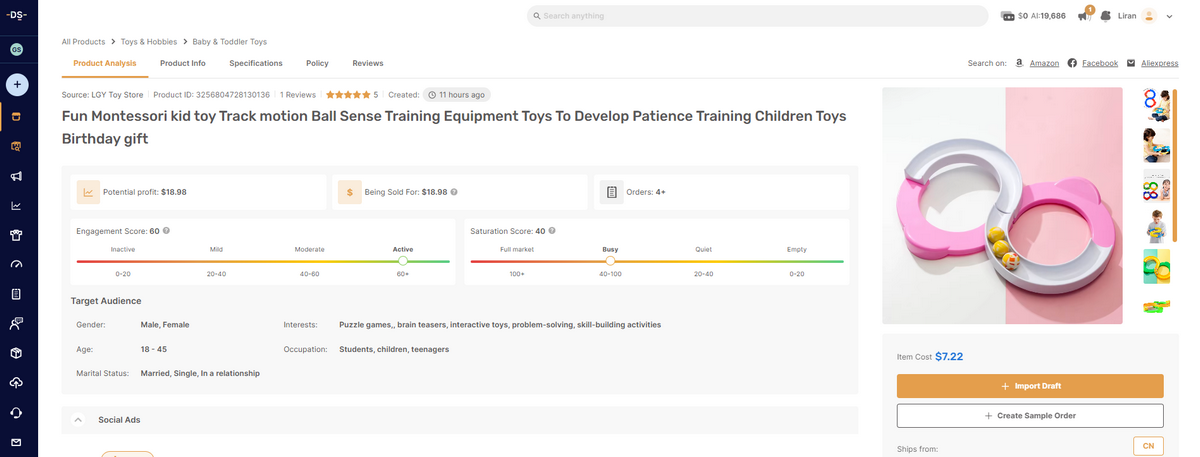The height and width of the screenshot is (457, 1200).
Task: Select the first product thumbnail image
Action: pos(1156,105)
